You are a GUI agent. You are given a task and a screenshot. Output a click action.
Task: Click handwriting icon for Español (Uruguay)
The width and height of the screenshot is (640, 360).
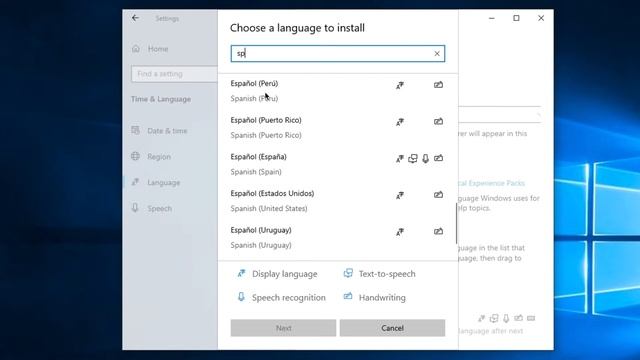point(438,232)
